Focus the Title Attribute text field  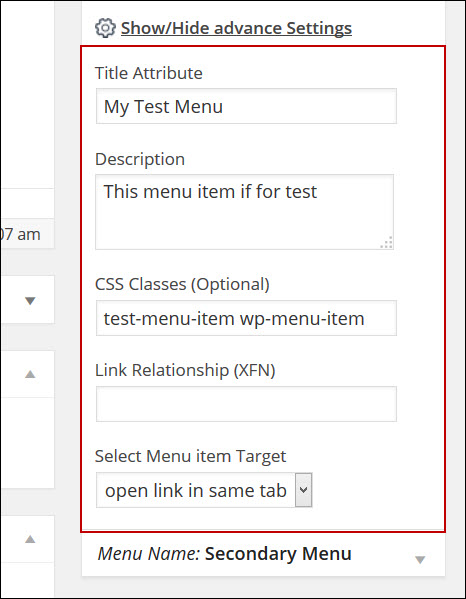[246, 106]
